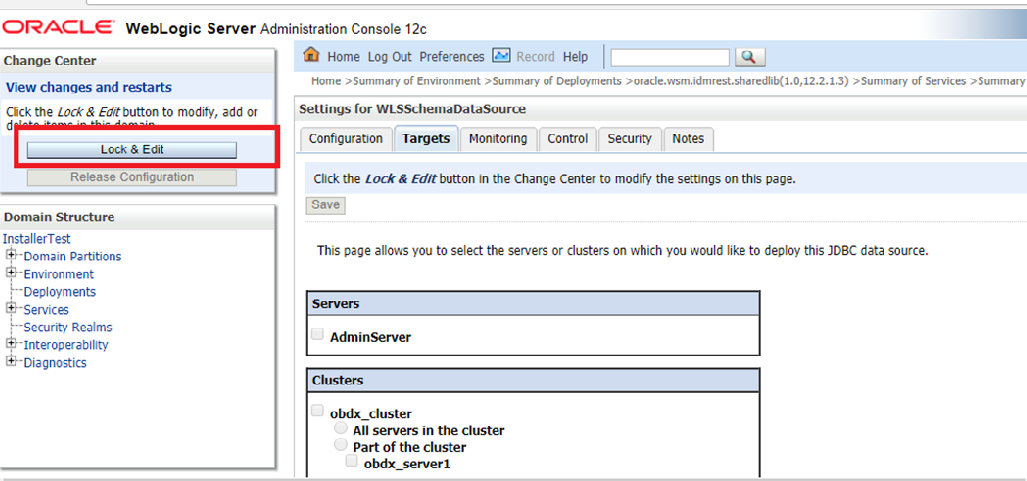
Task: Click the Home toolbar link
Action: [x=343, y=57]
